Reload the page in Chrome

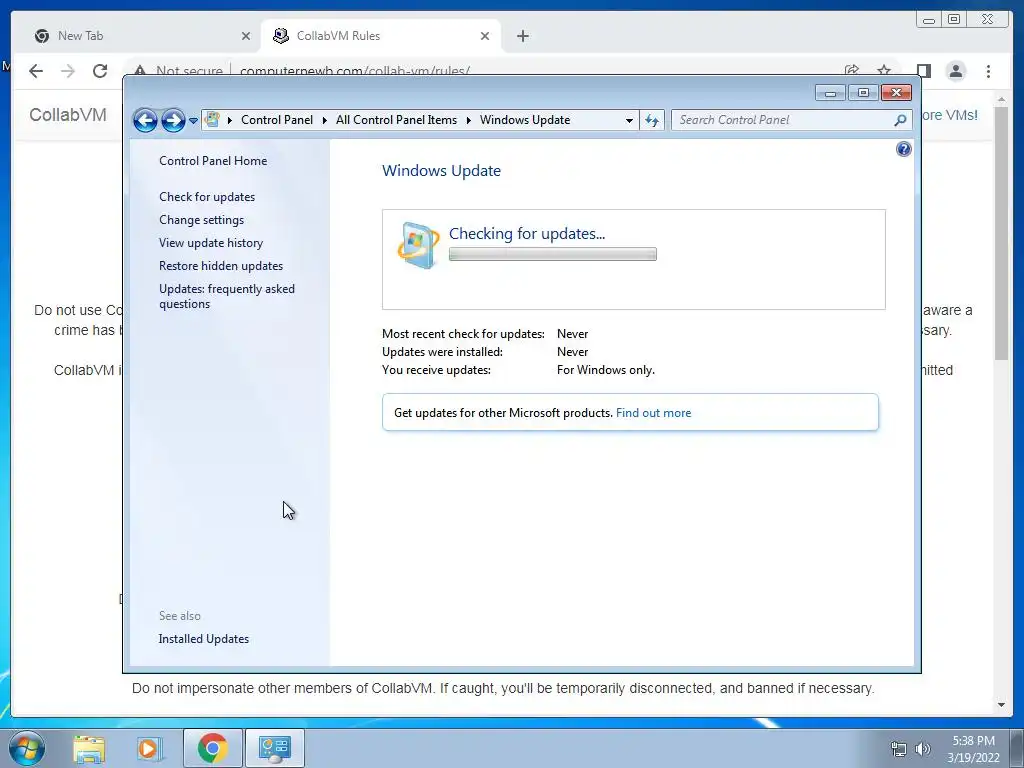(x=100, y=71)
